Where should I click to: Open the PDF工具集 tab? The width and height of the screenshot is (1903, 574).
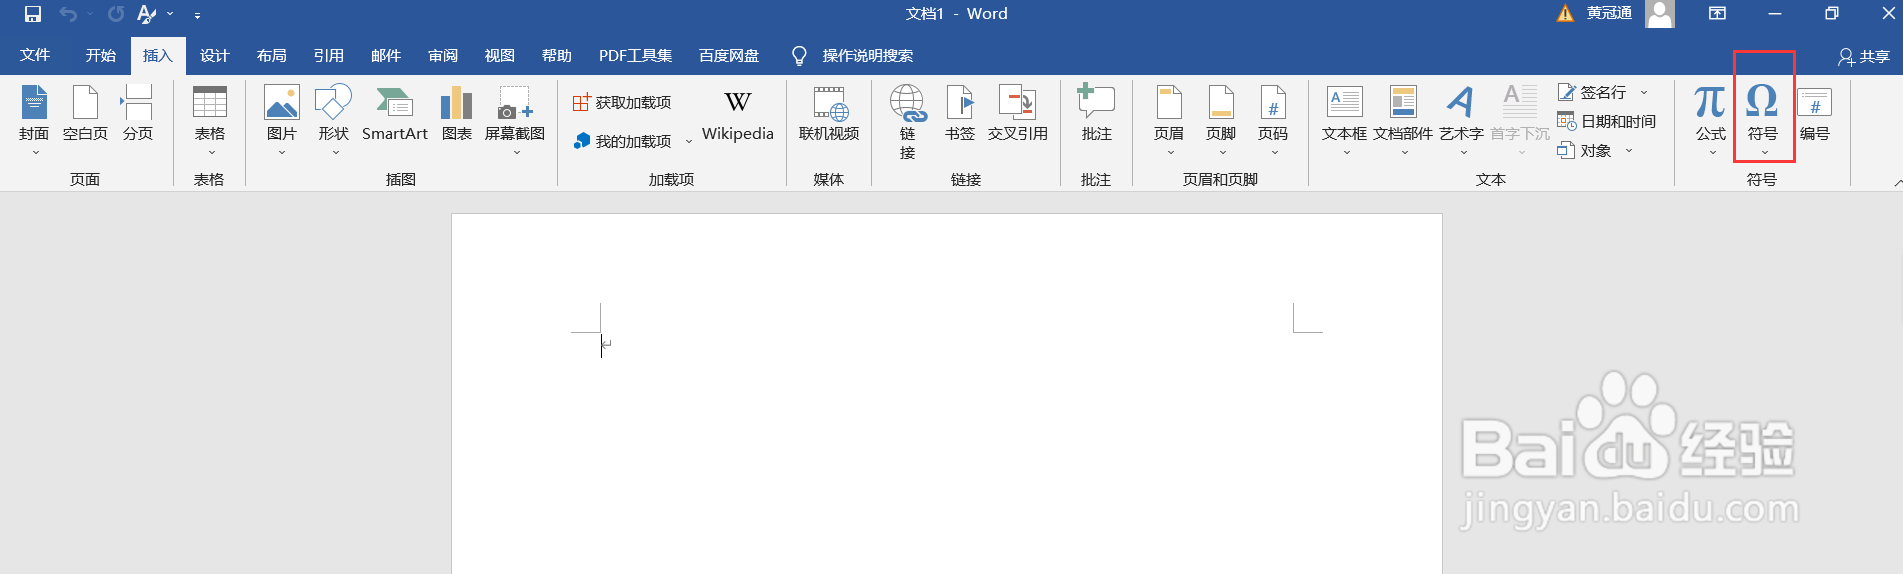click(635, 56)
